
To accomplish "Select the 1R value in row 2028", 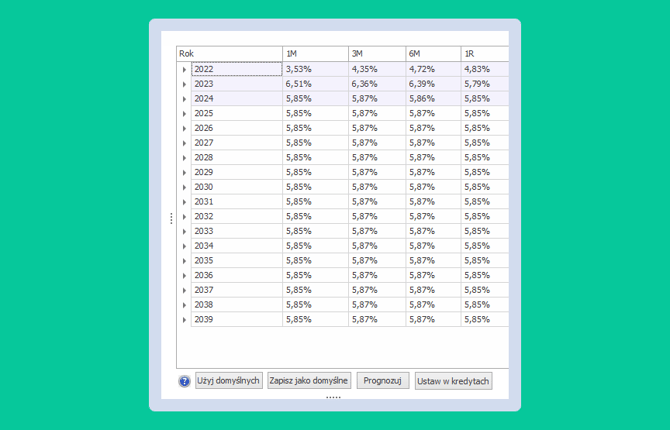I will pyautogui.click(x=485, y=158).
